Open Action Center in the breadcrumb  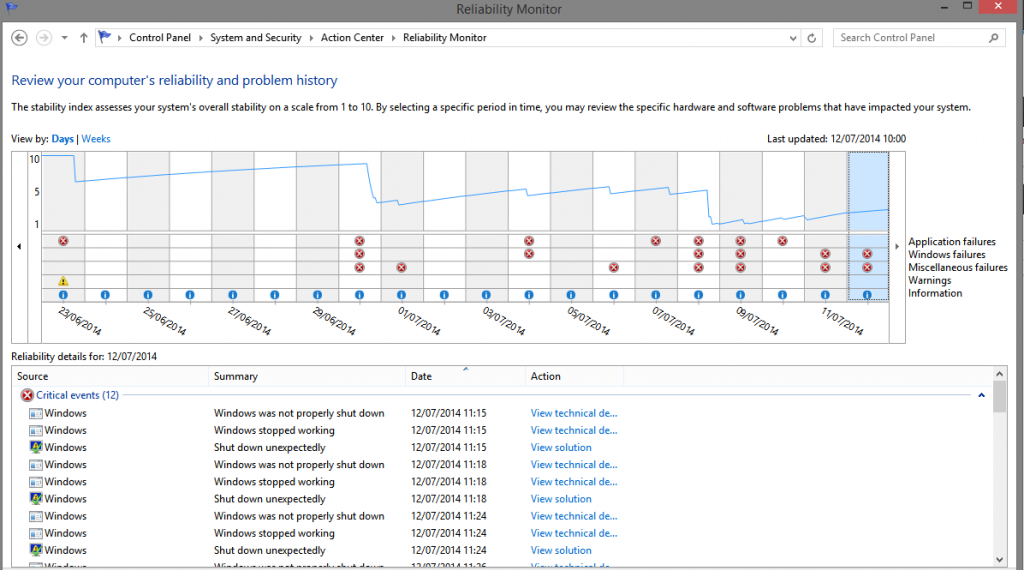pyautogui.click(x=352, y=38)
